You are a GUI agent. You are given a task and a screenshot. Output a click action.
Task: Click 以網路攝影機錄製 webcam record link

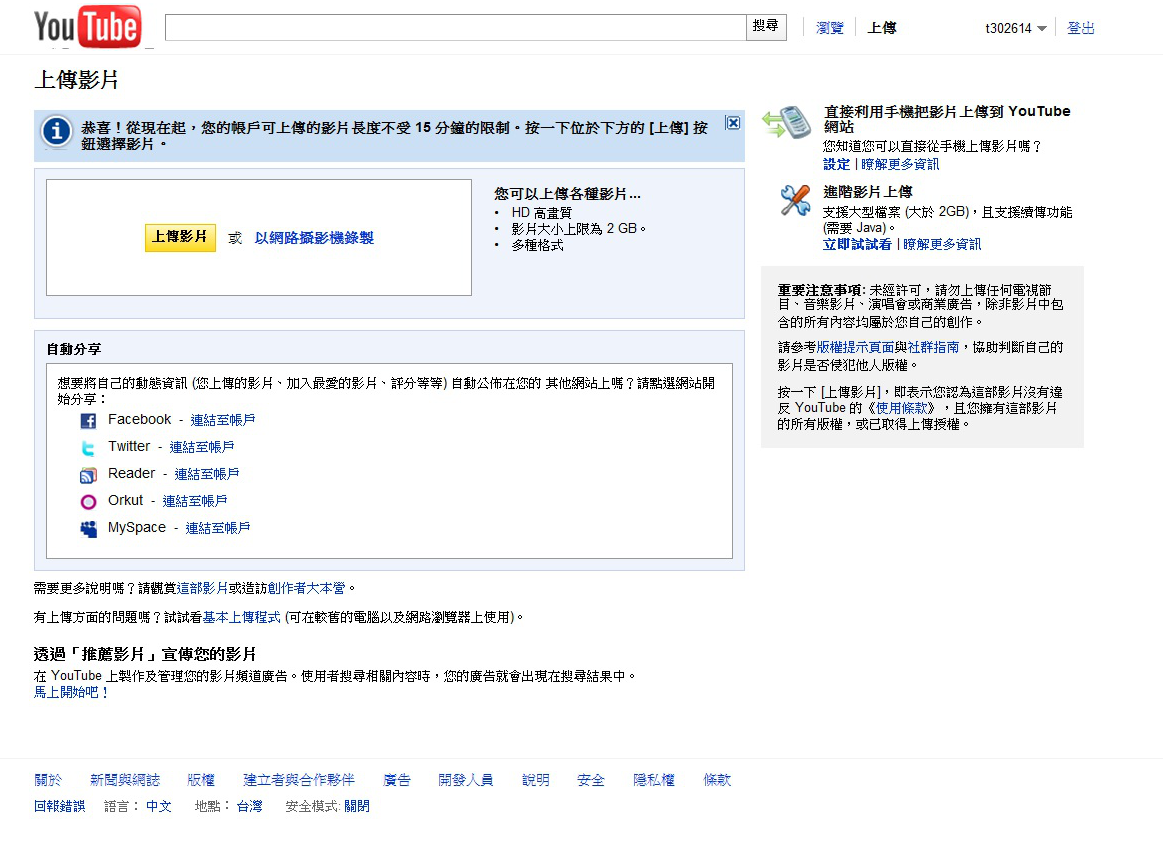coord(314,238)
